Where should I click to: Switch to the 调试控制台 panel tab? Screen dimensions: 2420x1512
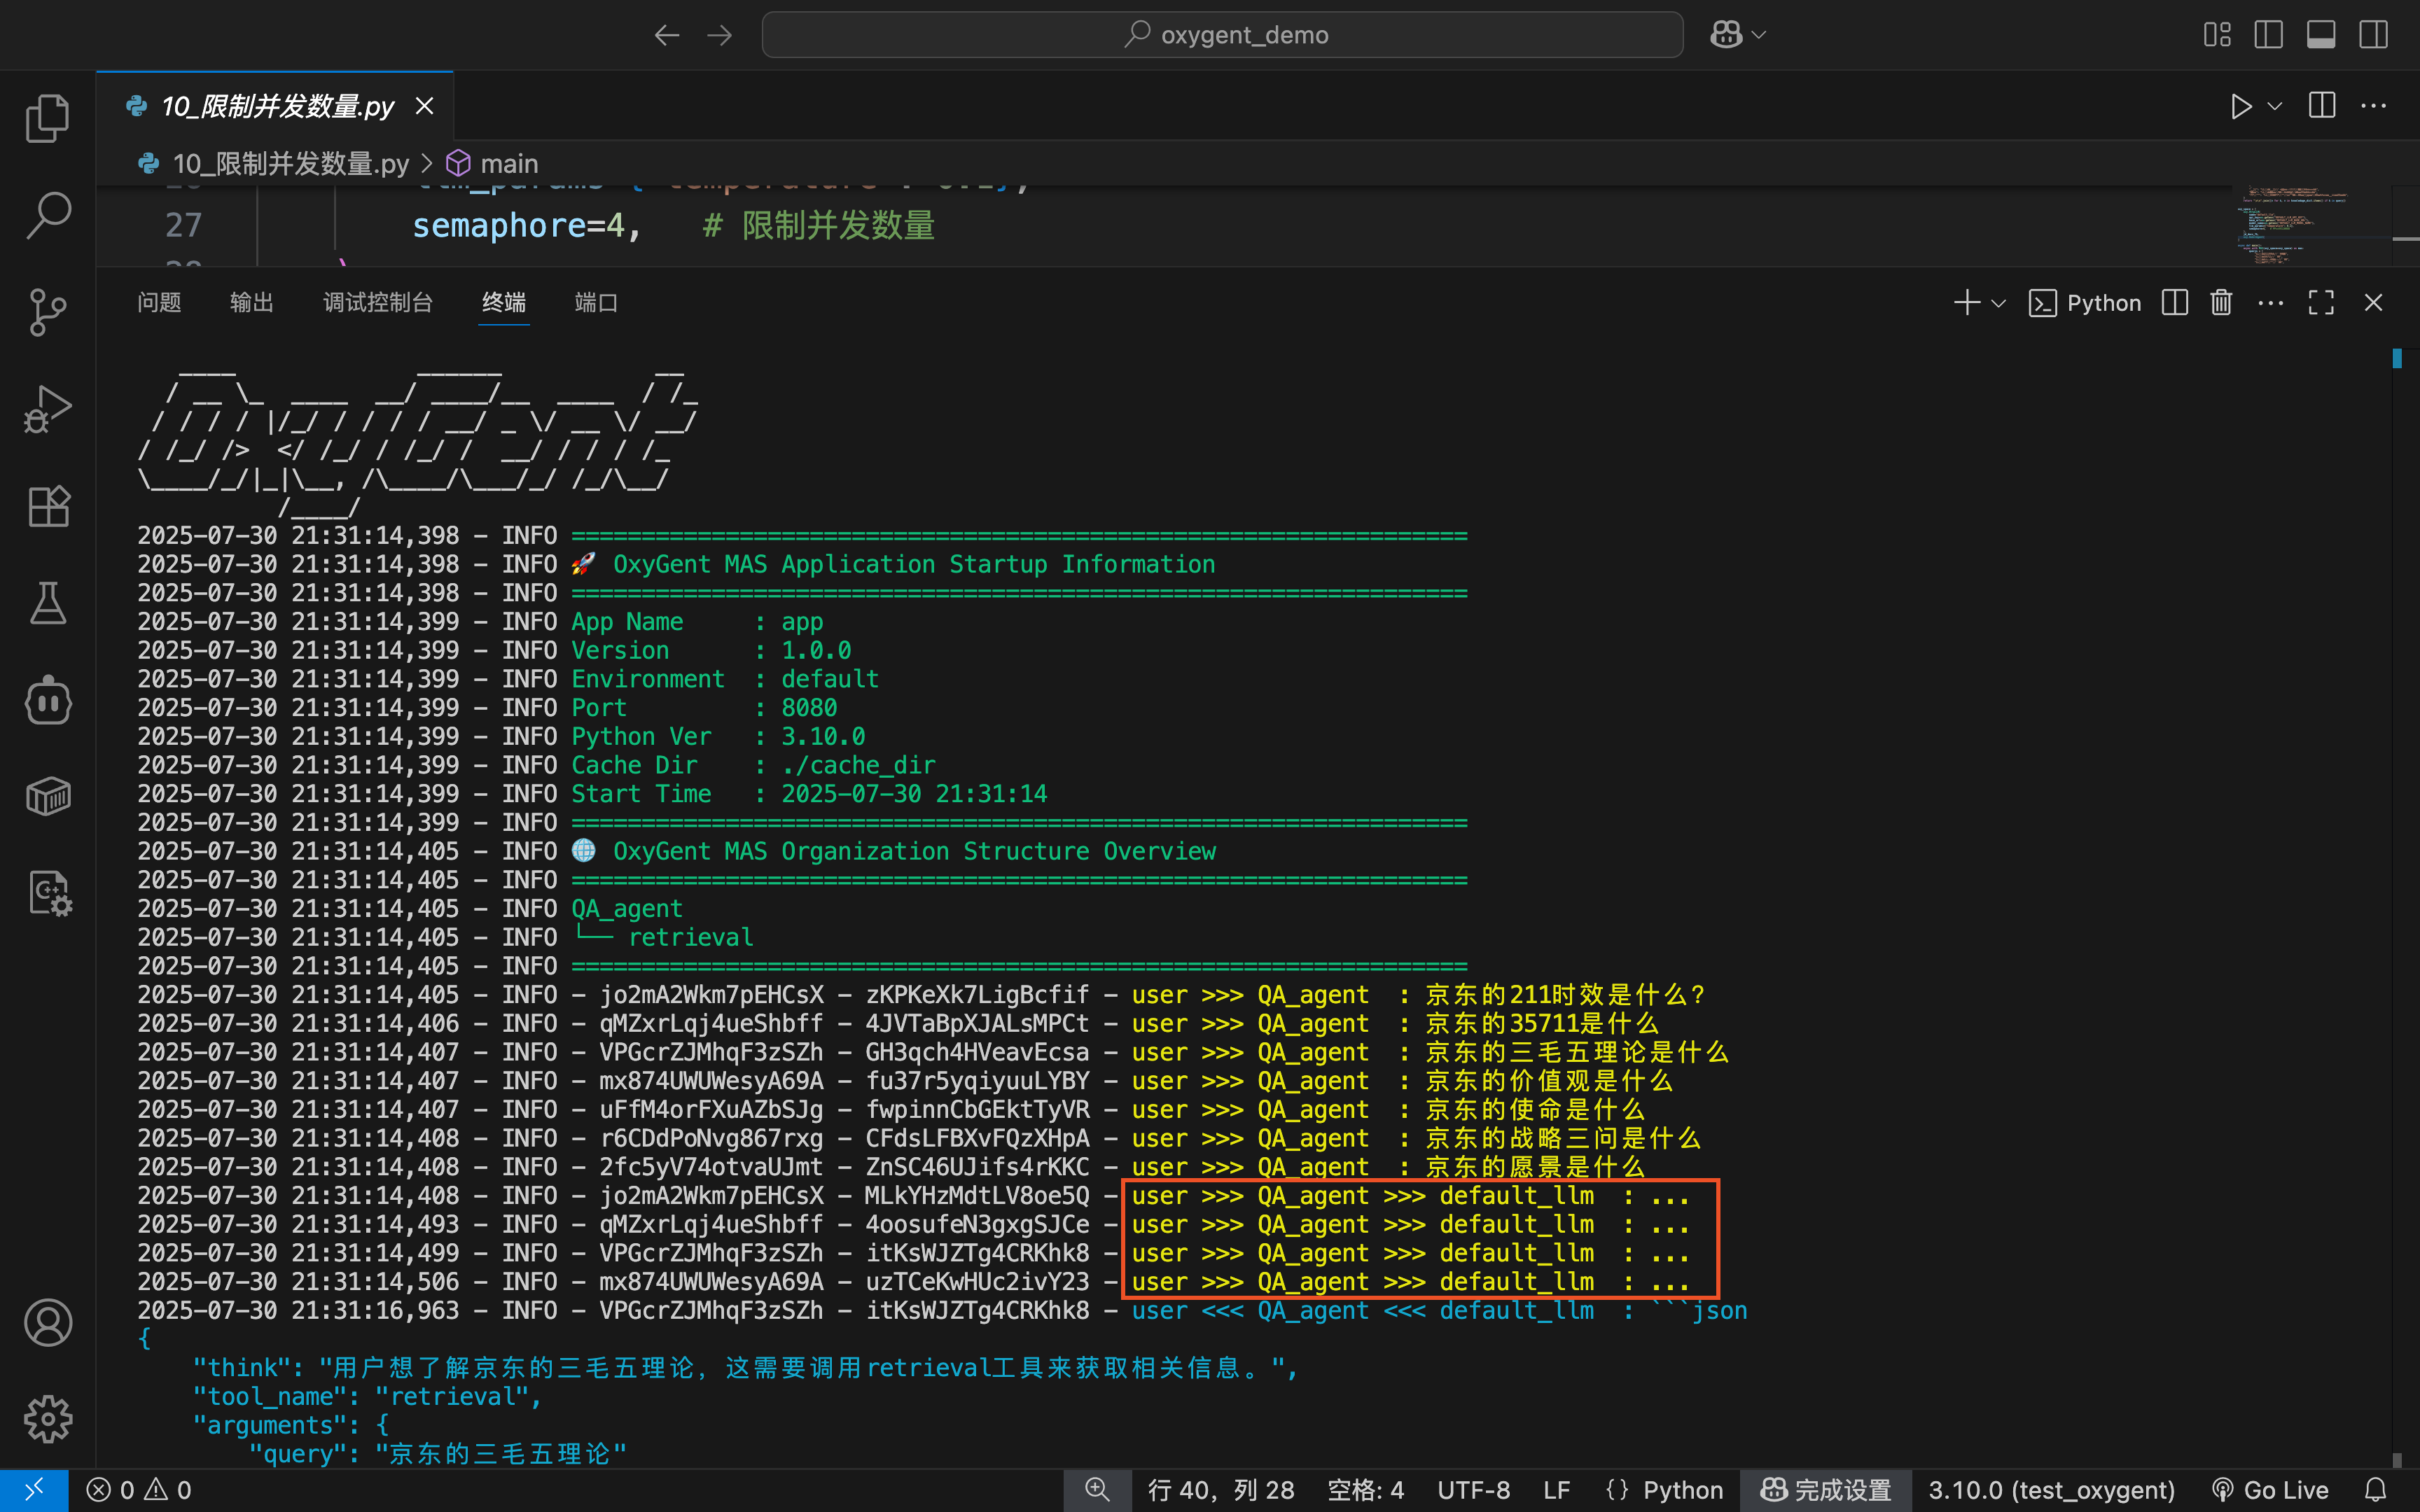pos(378,303)
